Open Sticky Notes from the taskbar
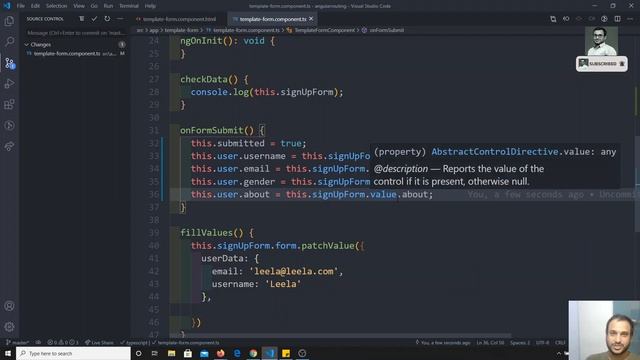 [x=286, y=353]
